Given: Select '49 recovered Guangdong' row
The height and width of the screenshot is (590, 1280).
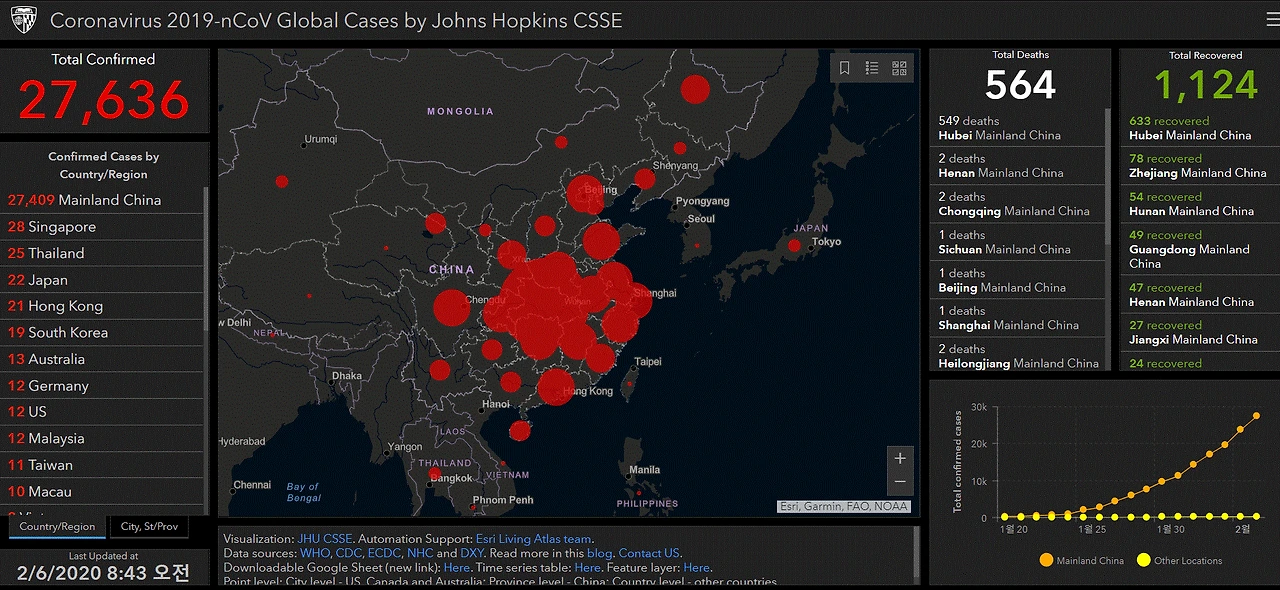Looking at the screenshot, I should pos(1198,249).
